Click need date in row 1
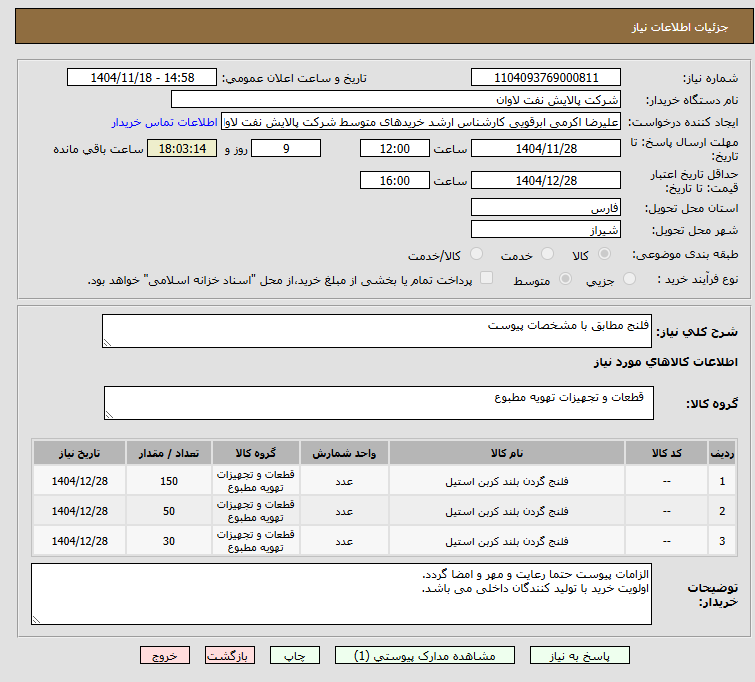 click(x=79, y=481)
